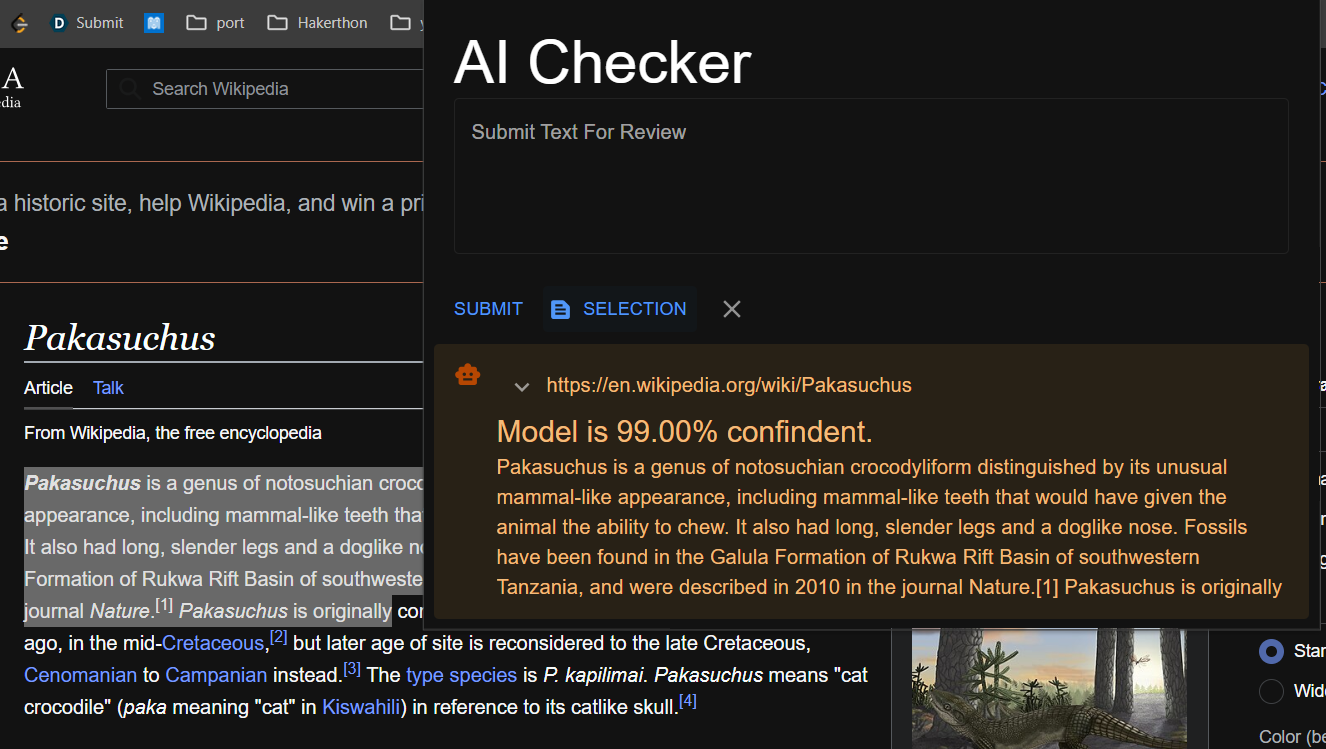1326x749 pixels.
Task: Click citation reference [2]
Action: [x=278, y=637]
